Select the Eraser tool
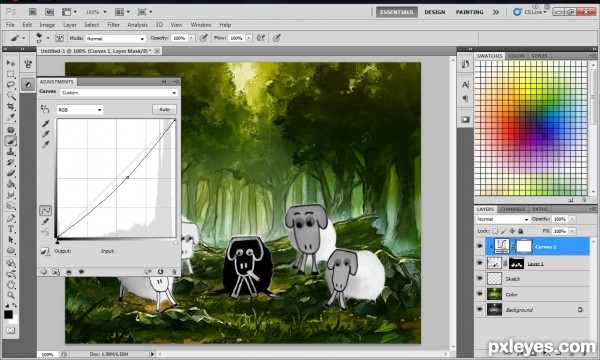 click(11, 173)
